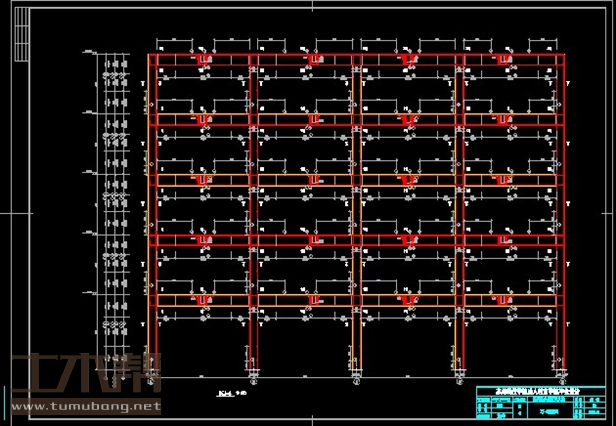
Task: Select the lowest orange floor beam
Action: pos(357,298)
